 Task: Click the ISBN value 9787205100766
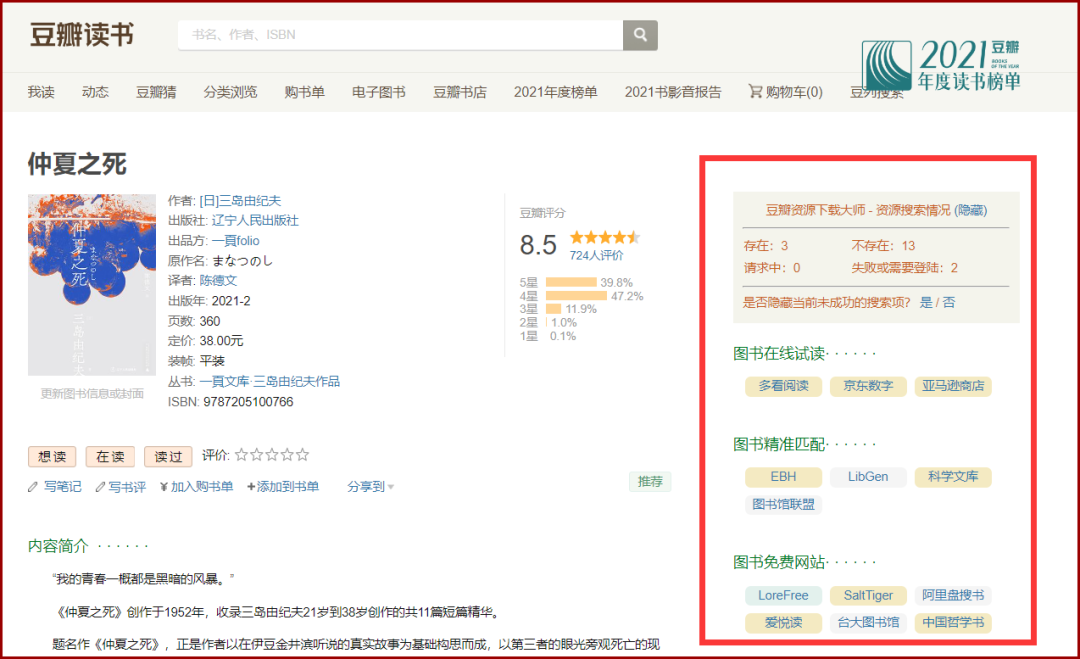tap(248, 402)
